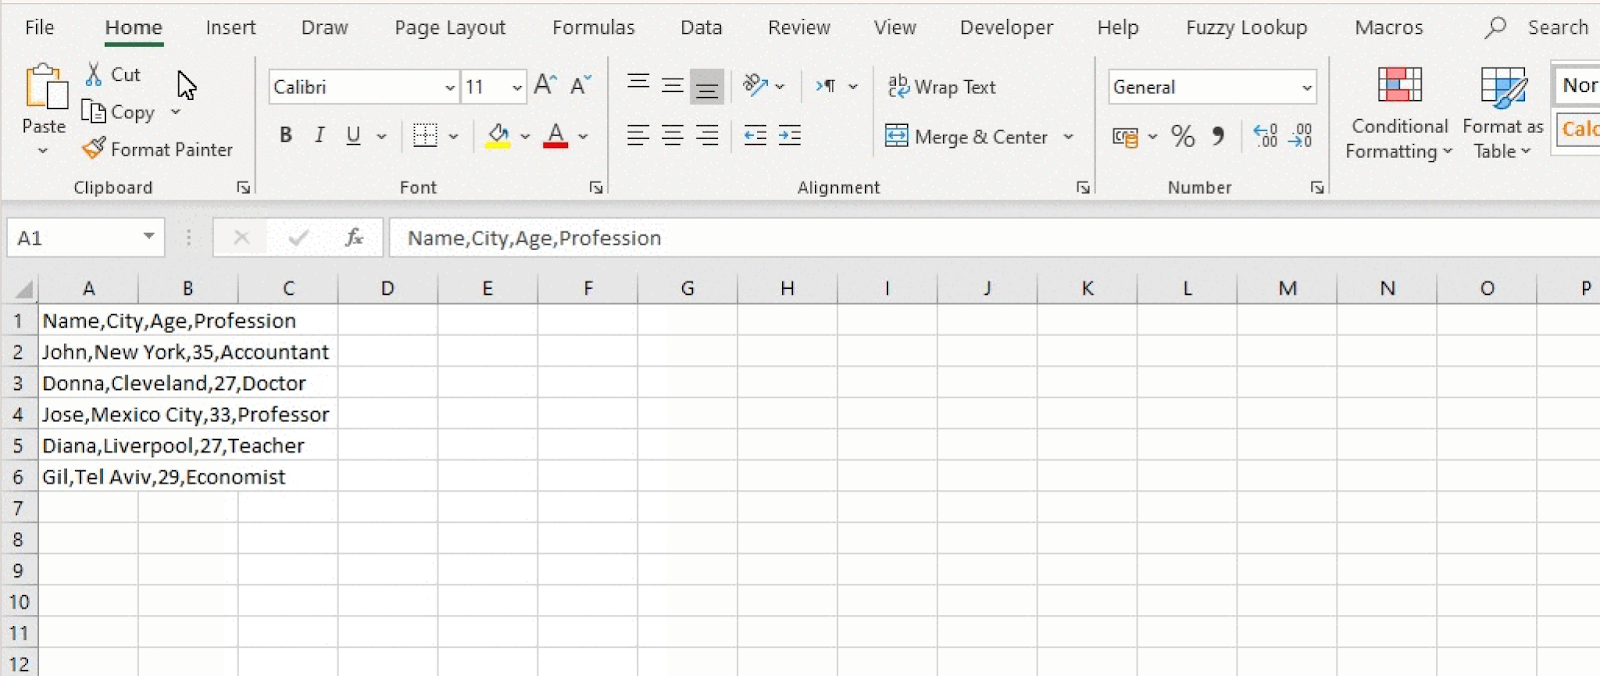The width and height of the screenshot is (1600, 676).
Task: Open the File tab
Action: point(40,28)
